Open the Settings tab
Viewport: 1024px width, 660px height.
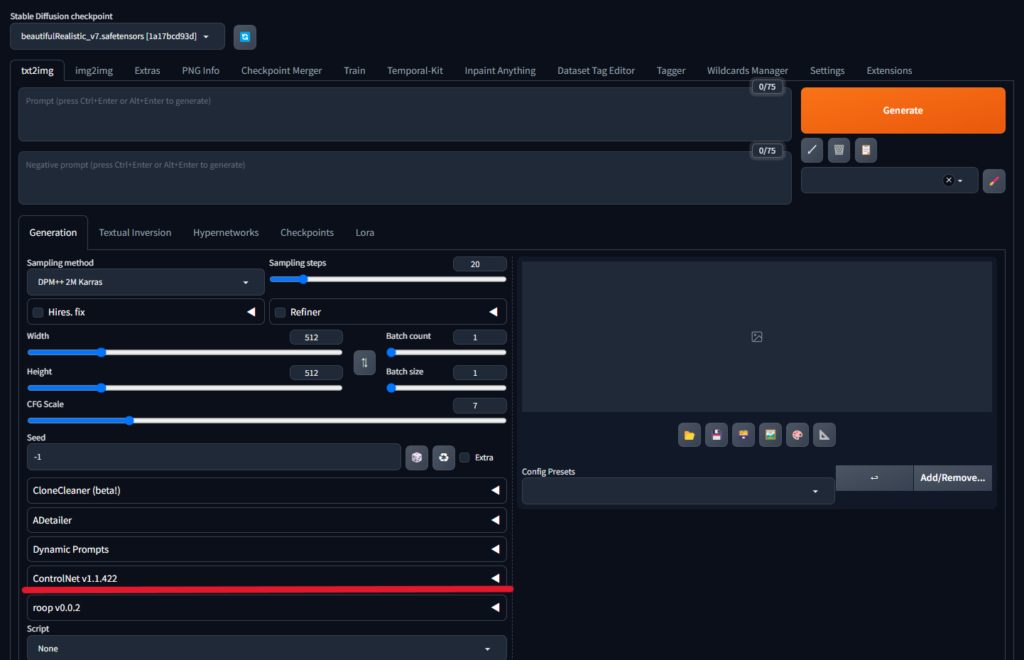click(x=827, y=71)
